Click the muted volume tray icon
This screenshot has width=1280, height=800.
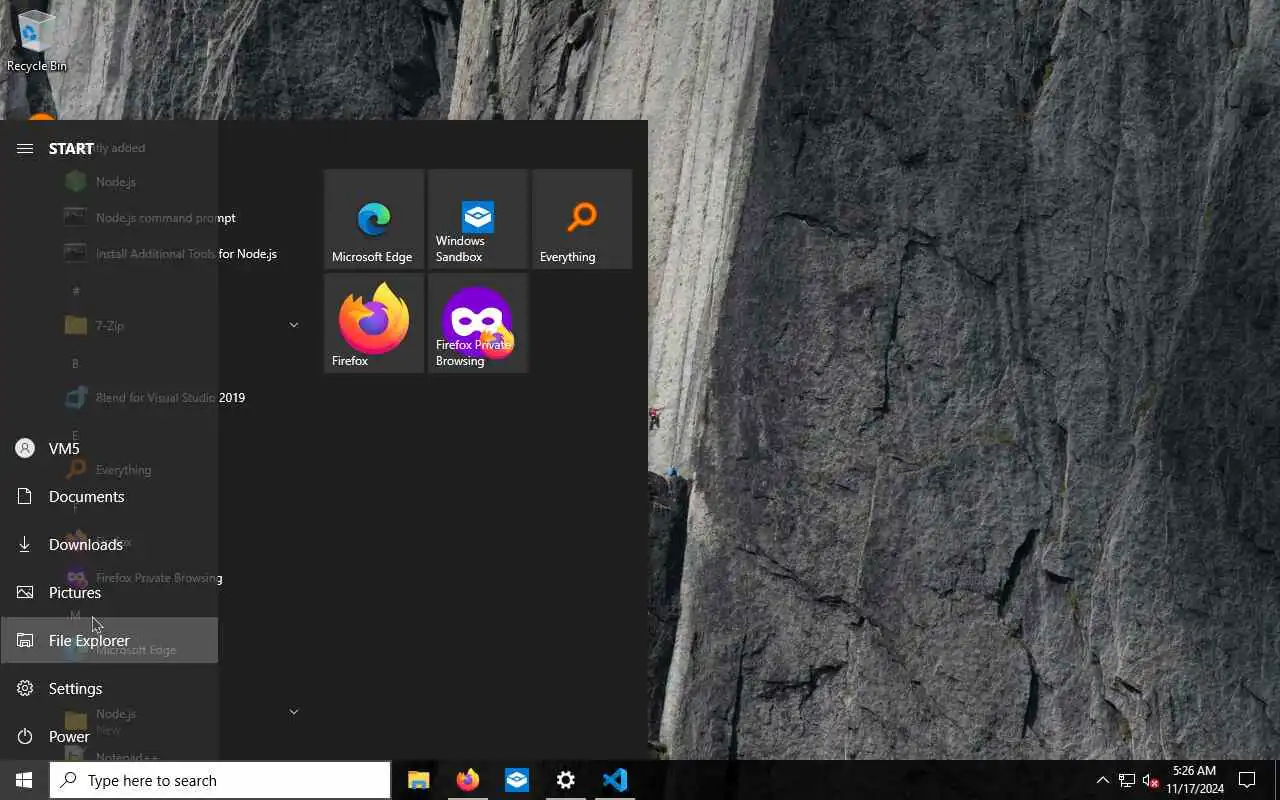pyautogui.click(x=1150, y=780)
